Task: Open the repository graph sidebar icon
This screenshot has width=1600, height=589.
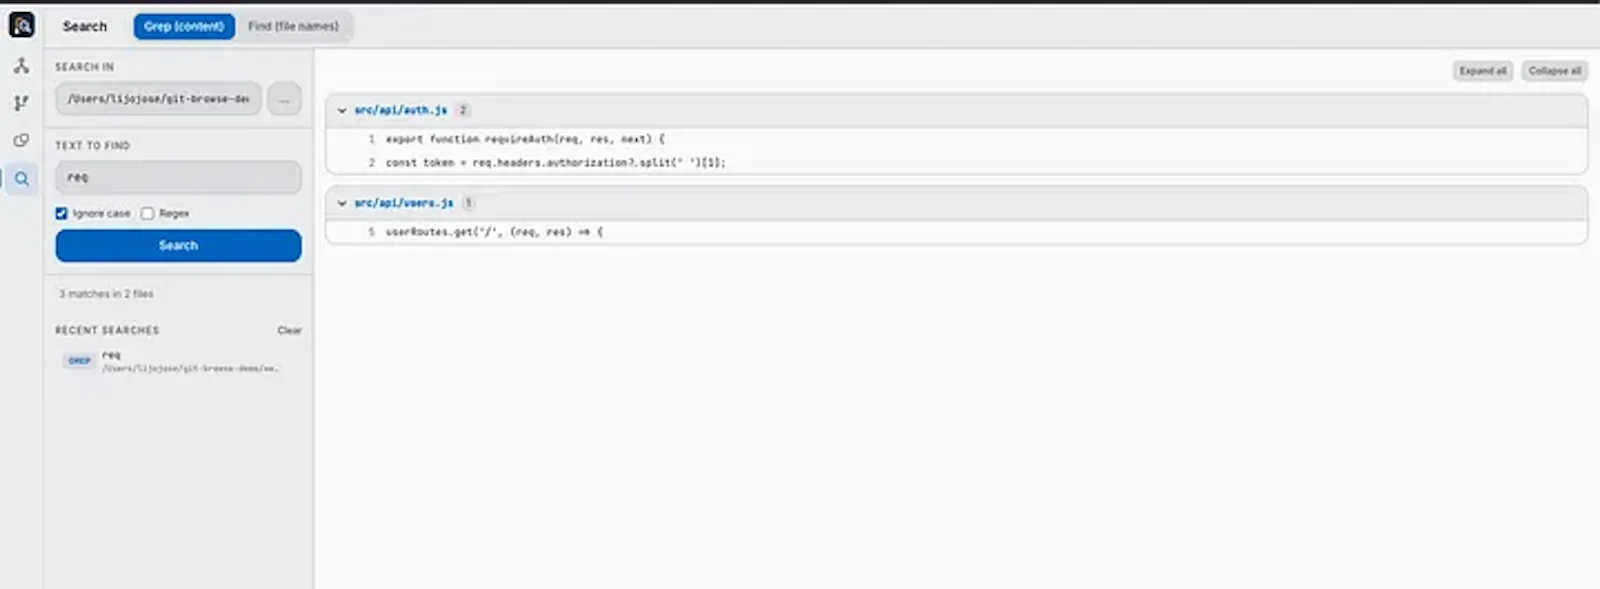Action: tap(21, 66)
